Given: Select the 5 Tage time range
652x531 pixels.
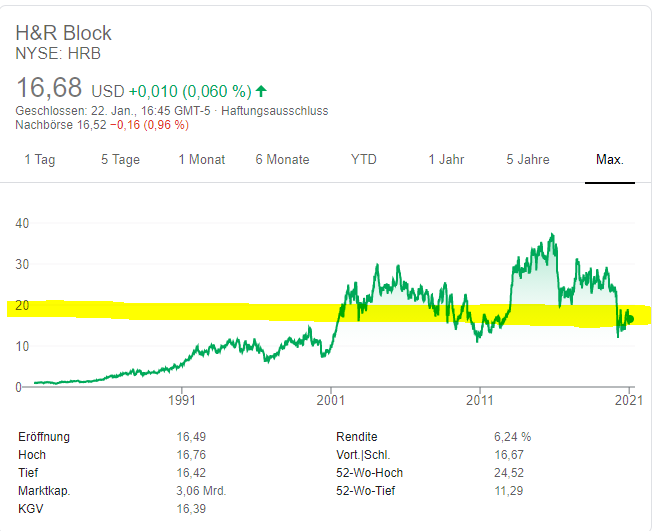Looking at the screenshot, I should pyautogui.click(x=120, y=160).
